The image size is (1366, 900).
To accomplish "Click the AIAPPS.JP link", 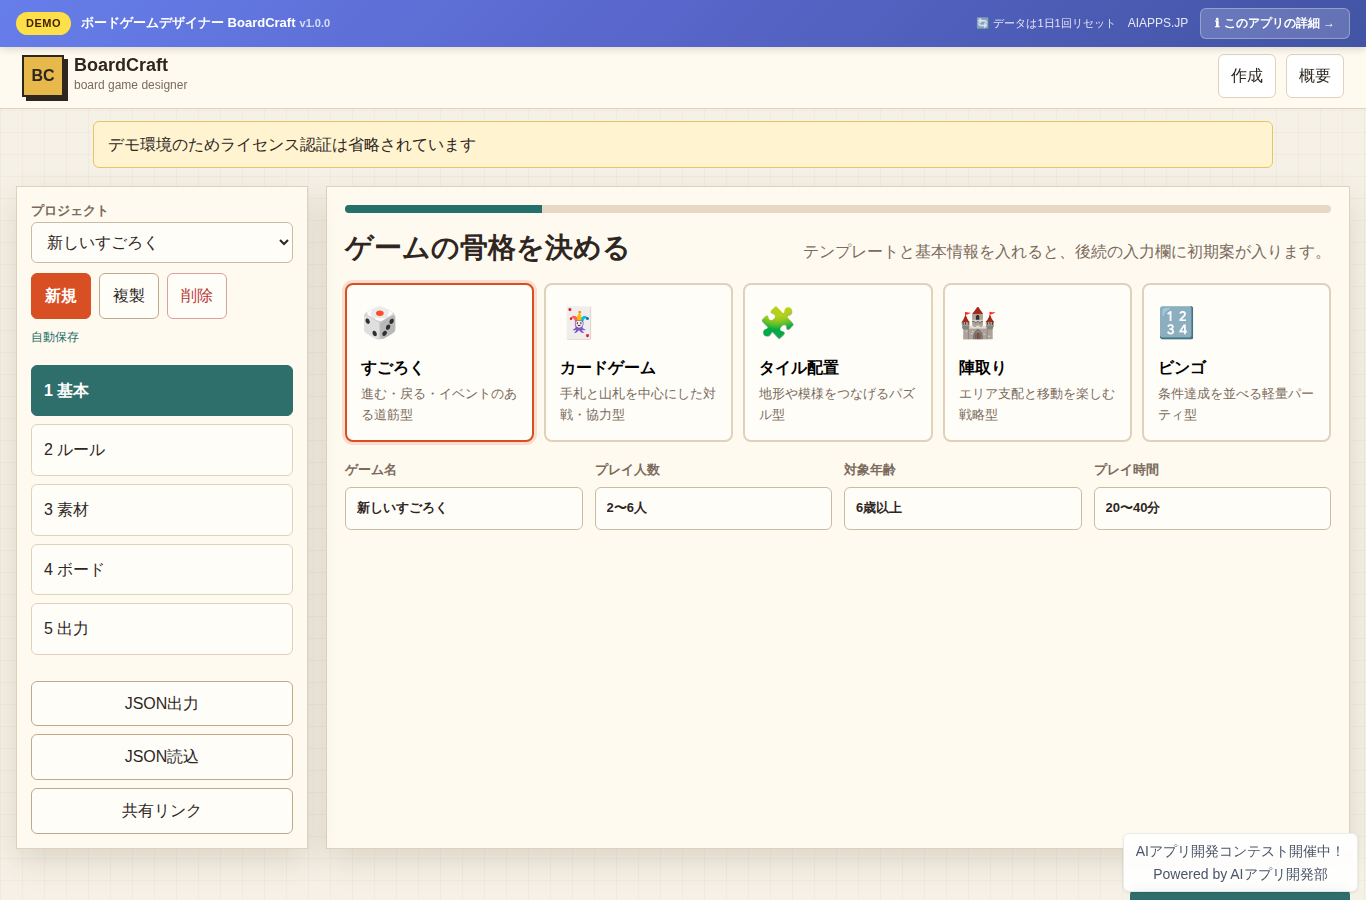I will pyautogui.click(x=1158, y=23).
